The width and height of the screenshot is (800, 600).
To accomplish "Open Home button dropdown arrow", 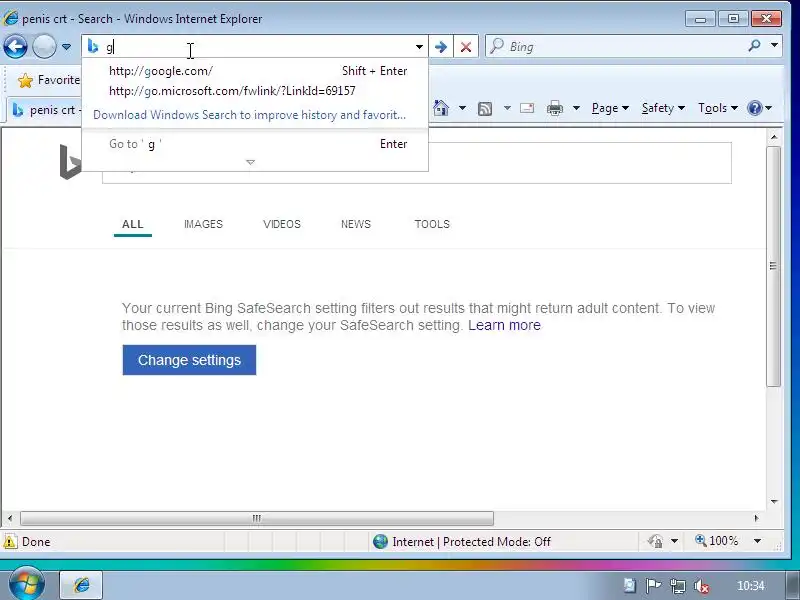I will click(x=462, y=108).
